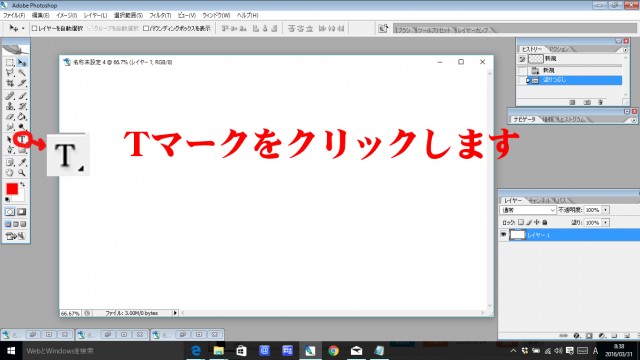Image resolution: width=640 pixels, height=360 pixels.
Task: Open the tool preset picker arrow
Action: [23, 28]
